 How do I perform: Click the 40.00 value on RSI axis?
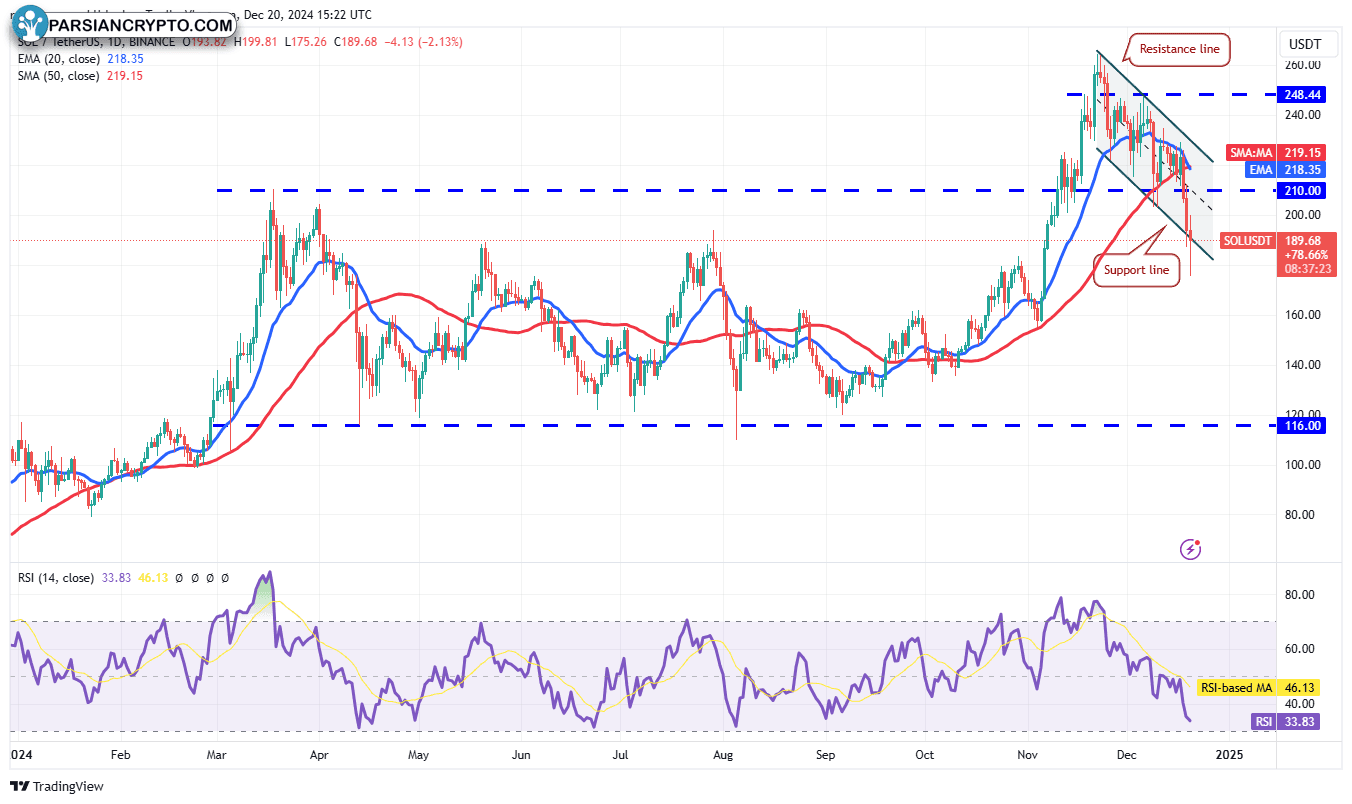pos(1302,703)
